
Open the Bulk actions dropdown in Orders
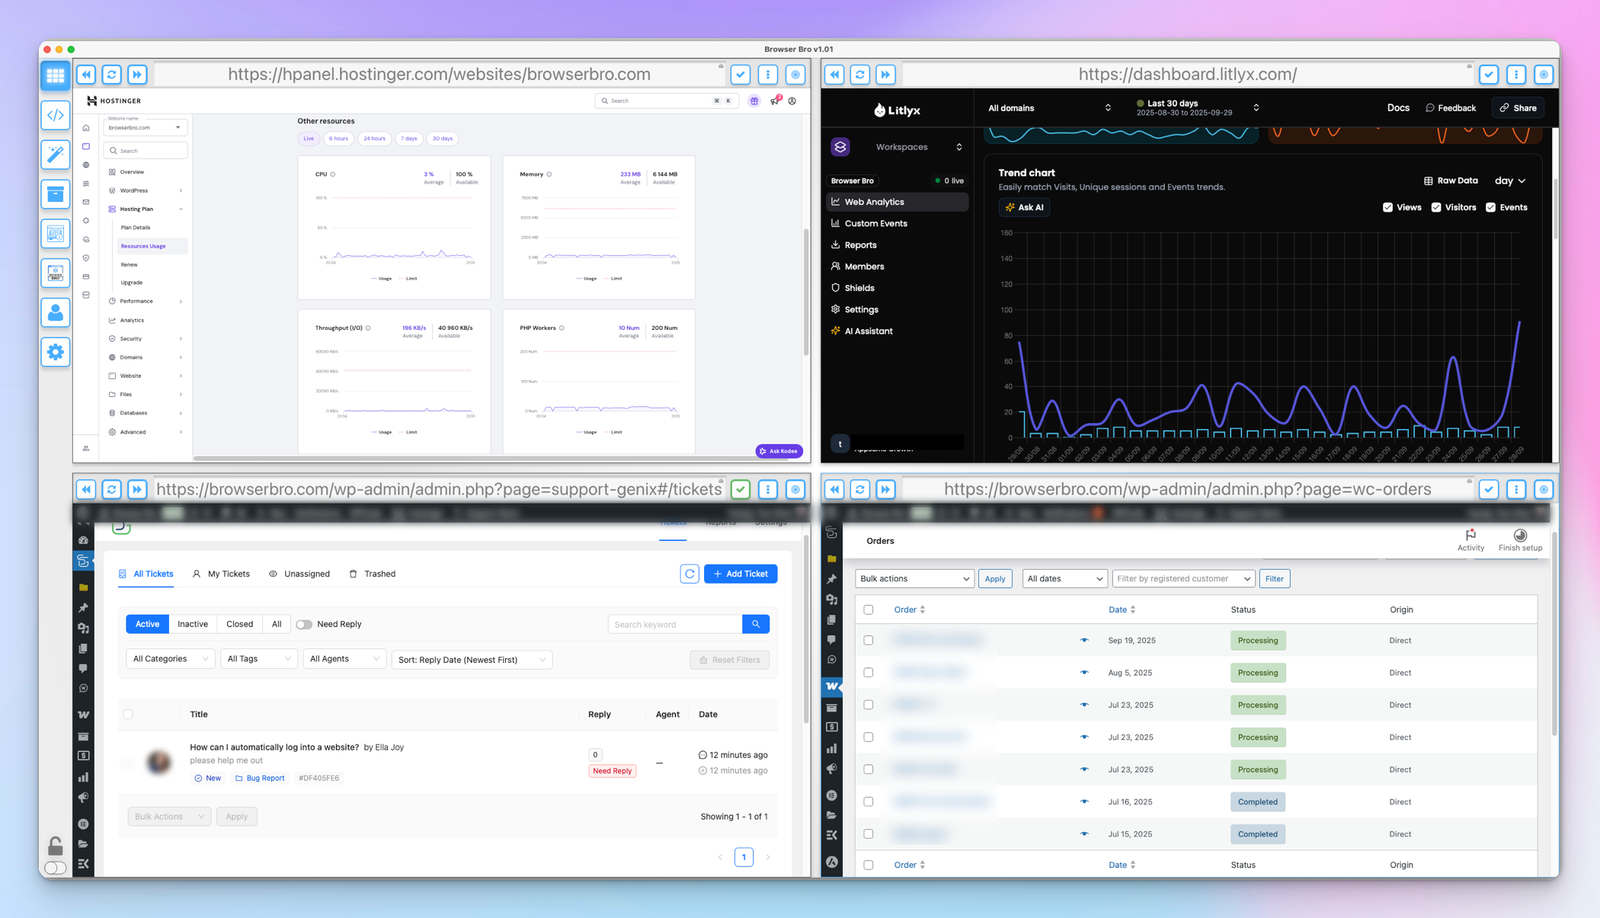(914, 579)
